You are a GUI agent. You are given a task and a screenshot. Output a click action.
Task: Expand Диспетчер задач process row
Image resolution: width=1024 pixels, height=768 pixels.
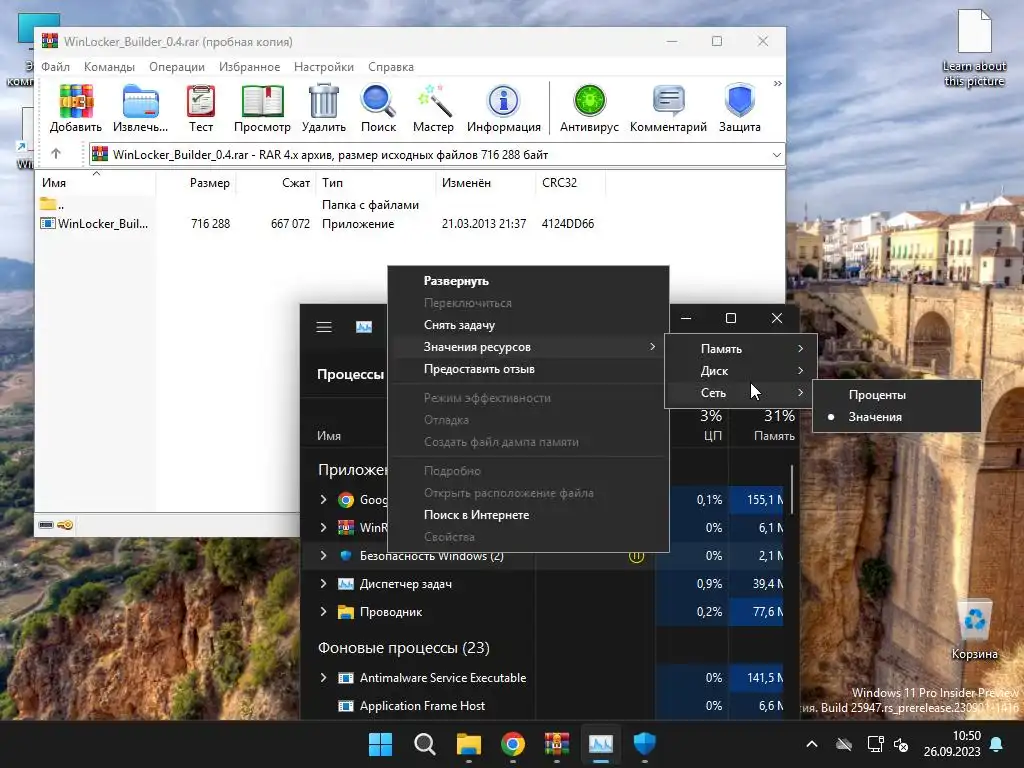(323, 583)
